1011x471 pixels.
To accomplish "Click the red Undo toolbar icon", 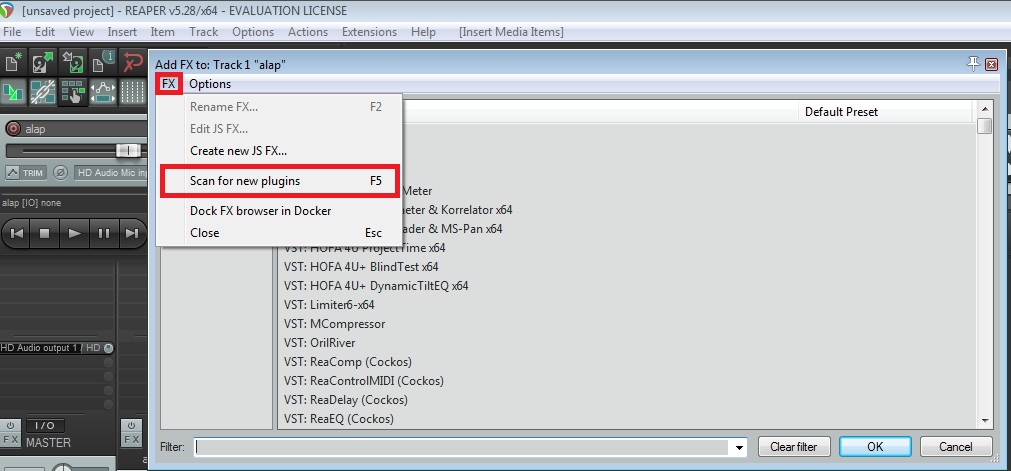I will (133, 63).
